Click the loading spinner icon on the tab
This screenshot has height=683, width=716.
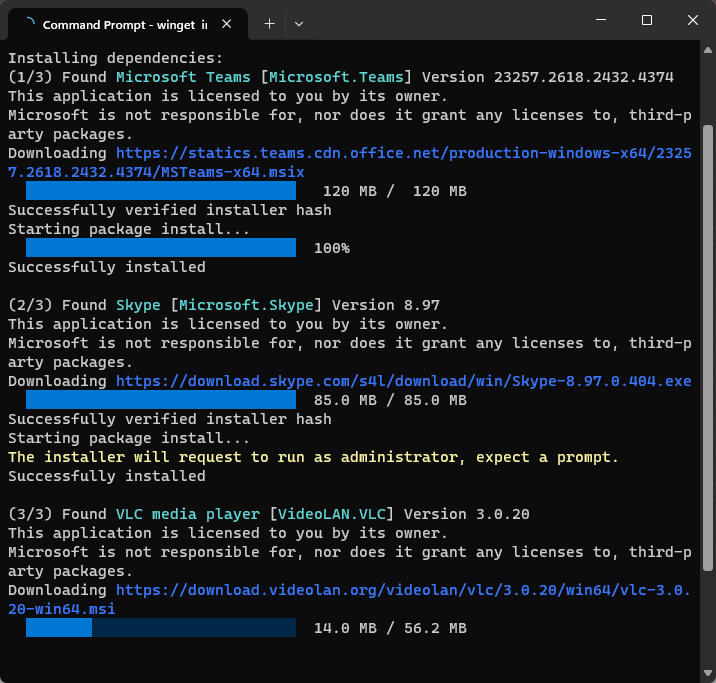(28, 23)
